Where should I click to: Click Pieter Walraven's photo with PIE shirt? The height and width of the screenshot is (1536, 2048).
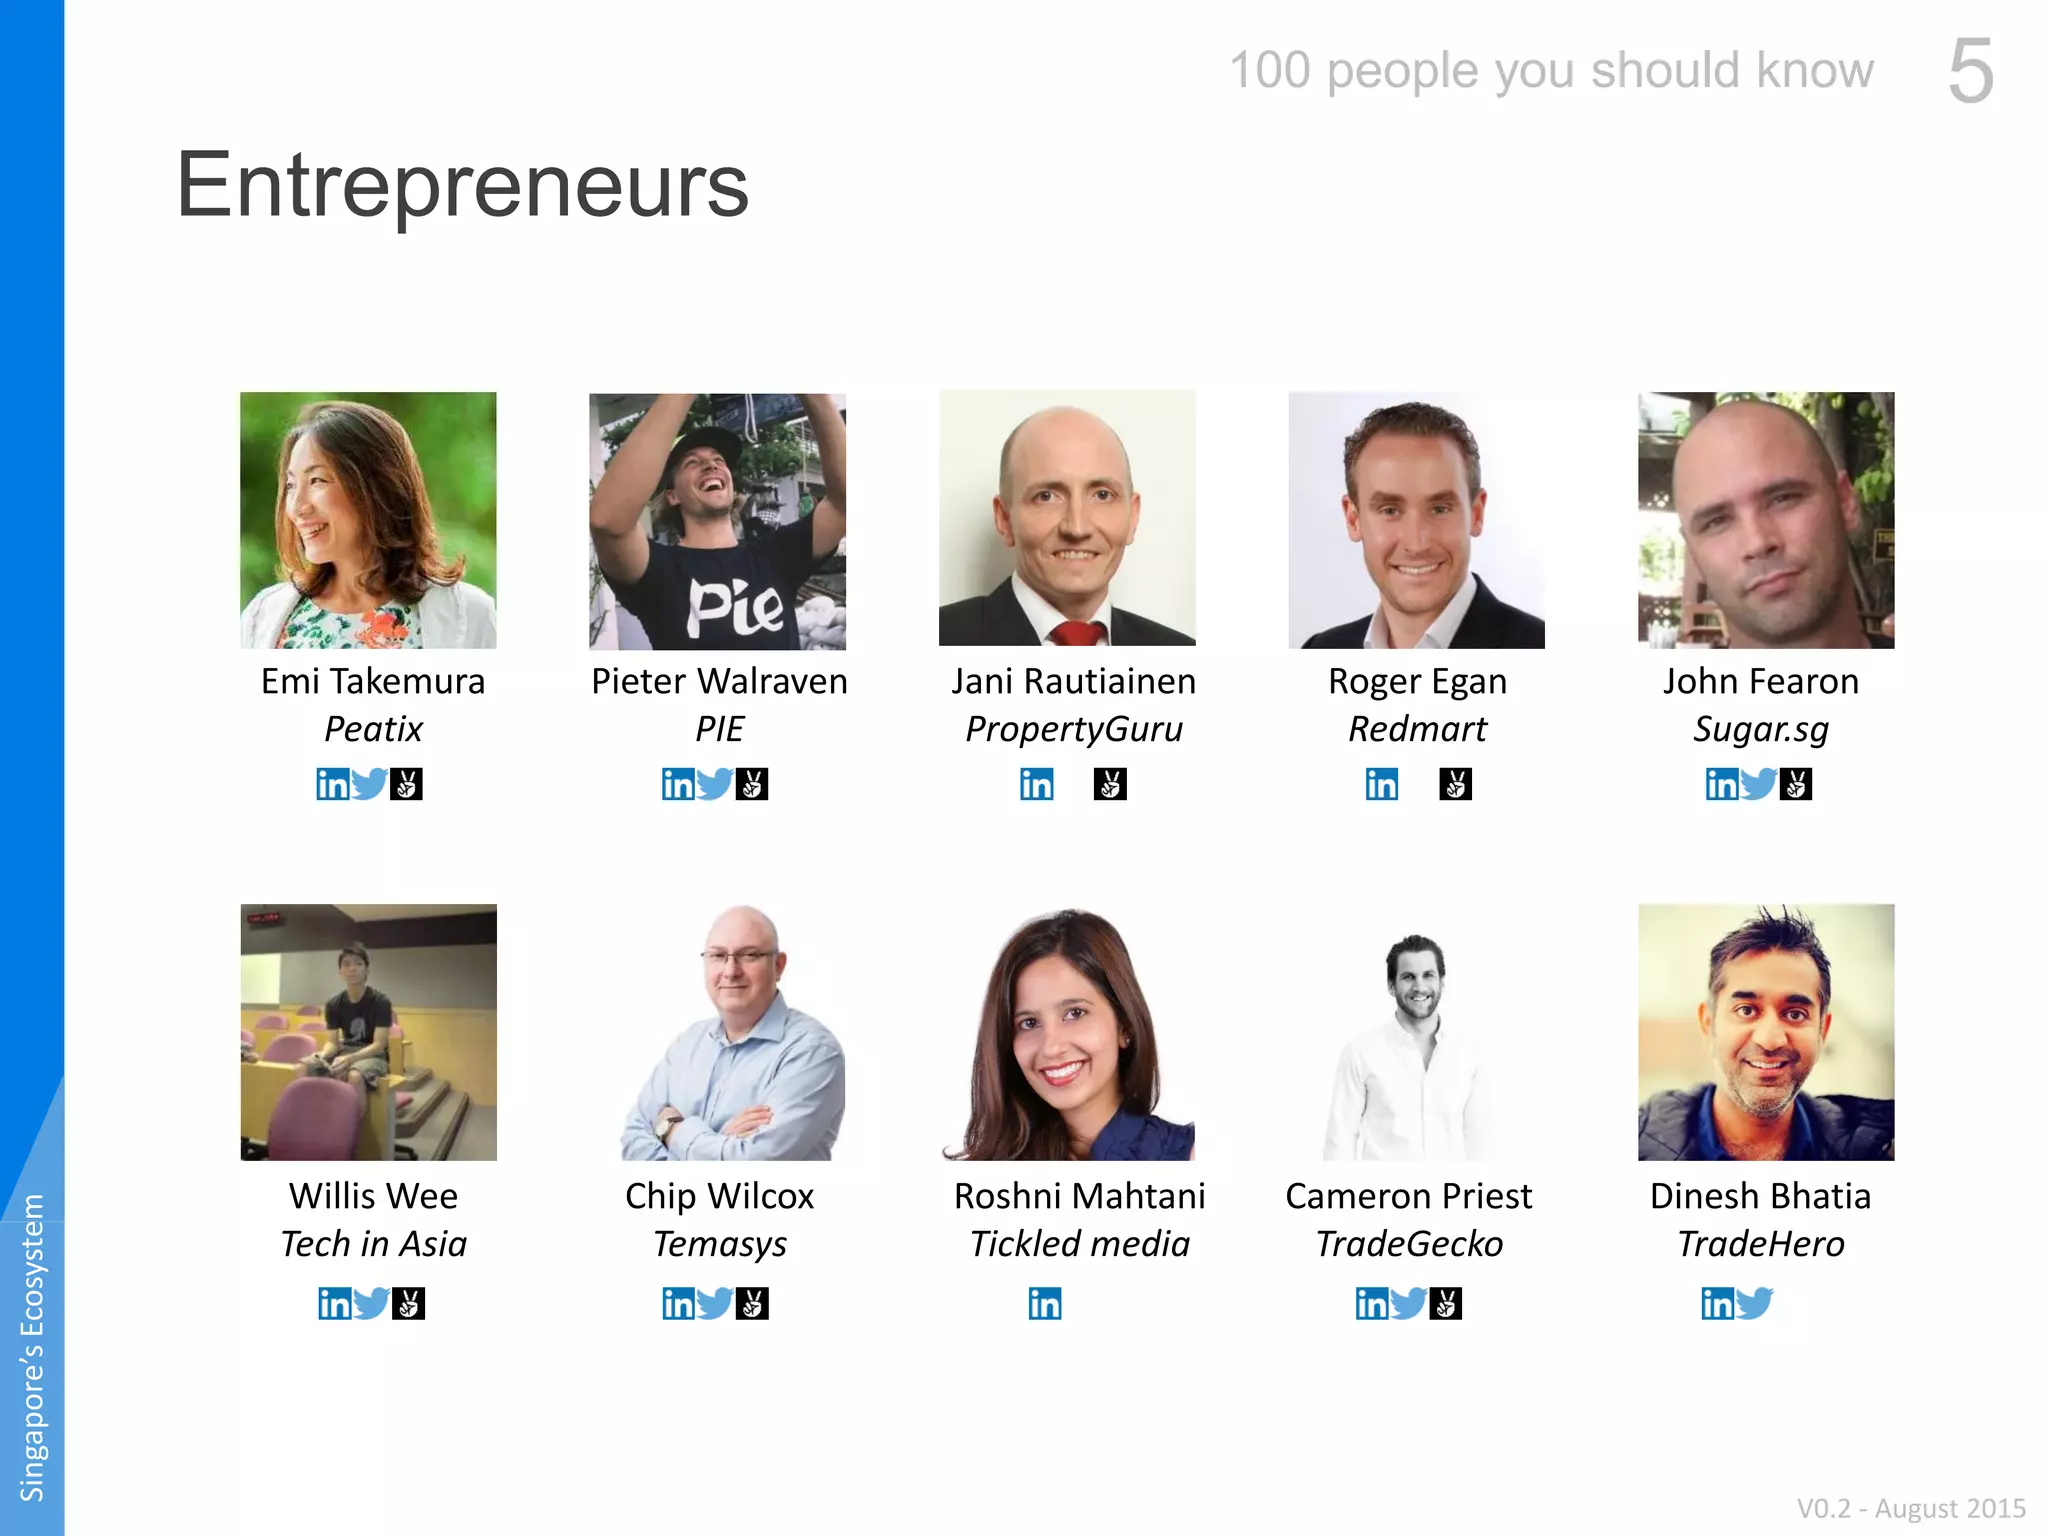pos(717,520)
